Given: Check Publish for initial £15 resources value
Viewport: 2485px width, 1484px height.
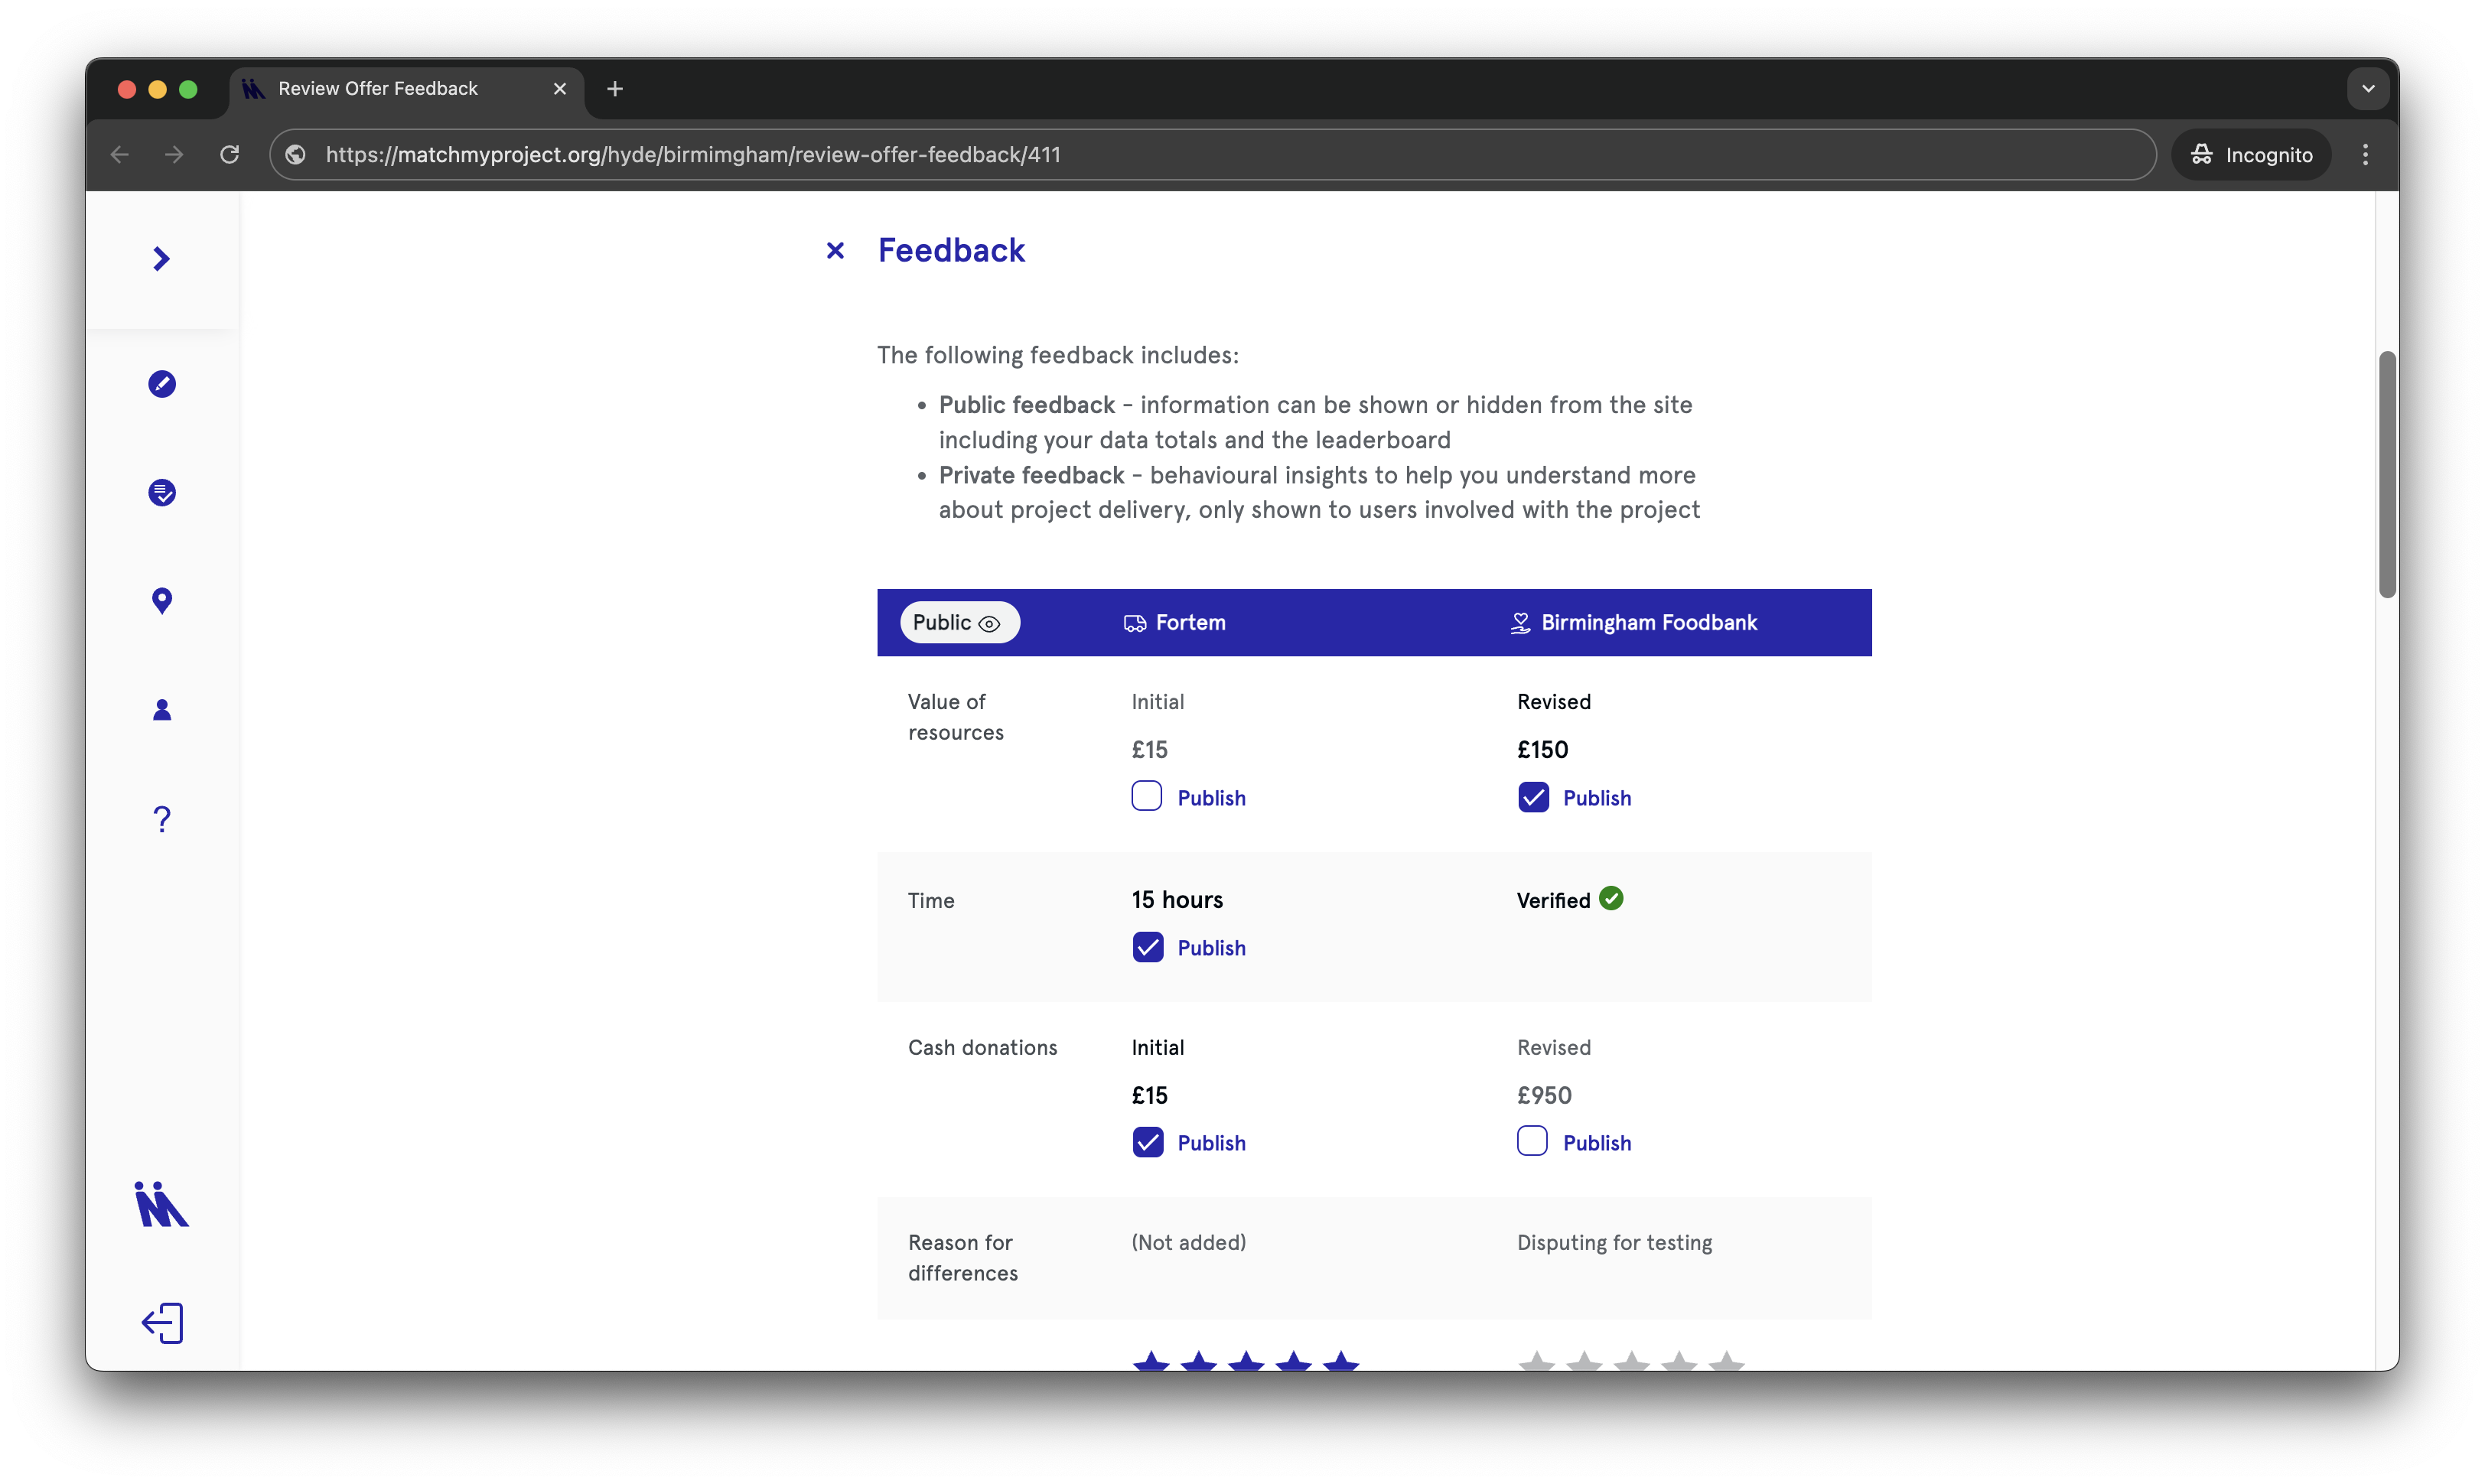Looking at the screenshot, I should tap(1146, 797).
